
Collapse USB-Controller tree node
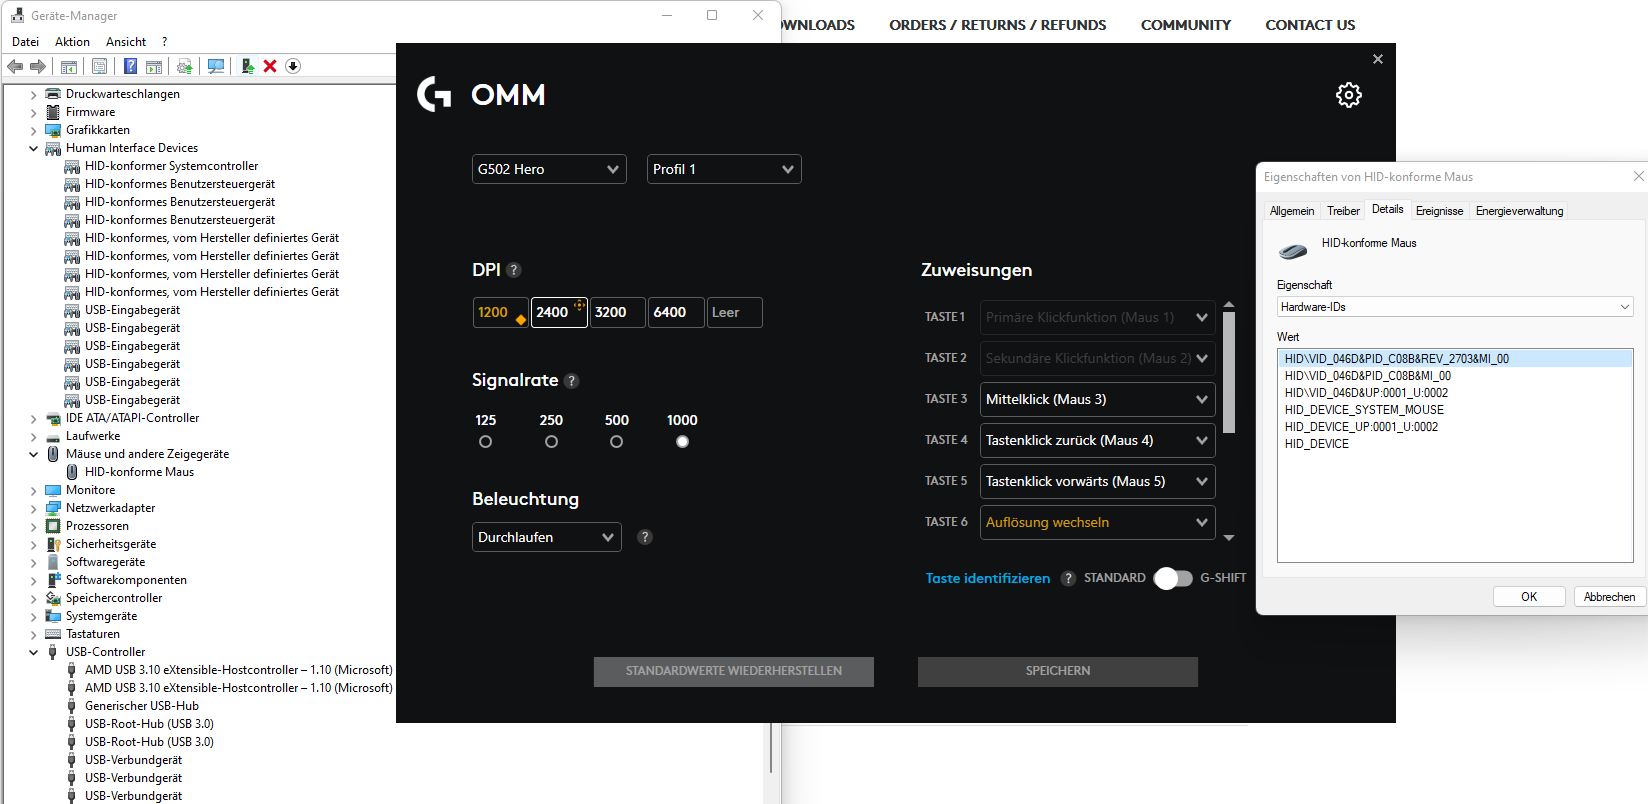[x=33, y=653]
